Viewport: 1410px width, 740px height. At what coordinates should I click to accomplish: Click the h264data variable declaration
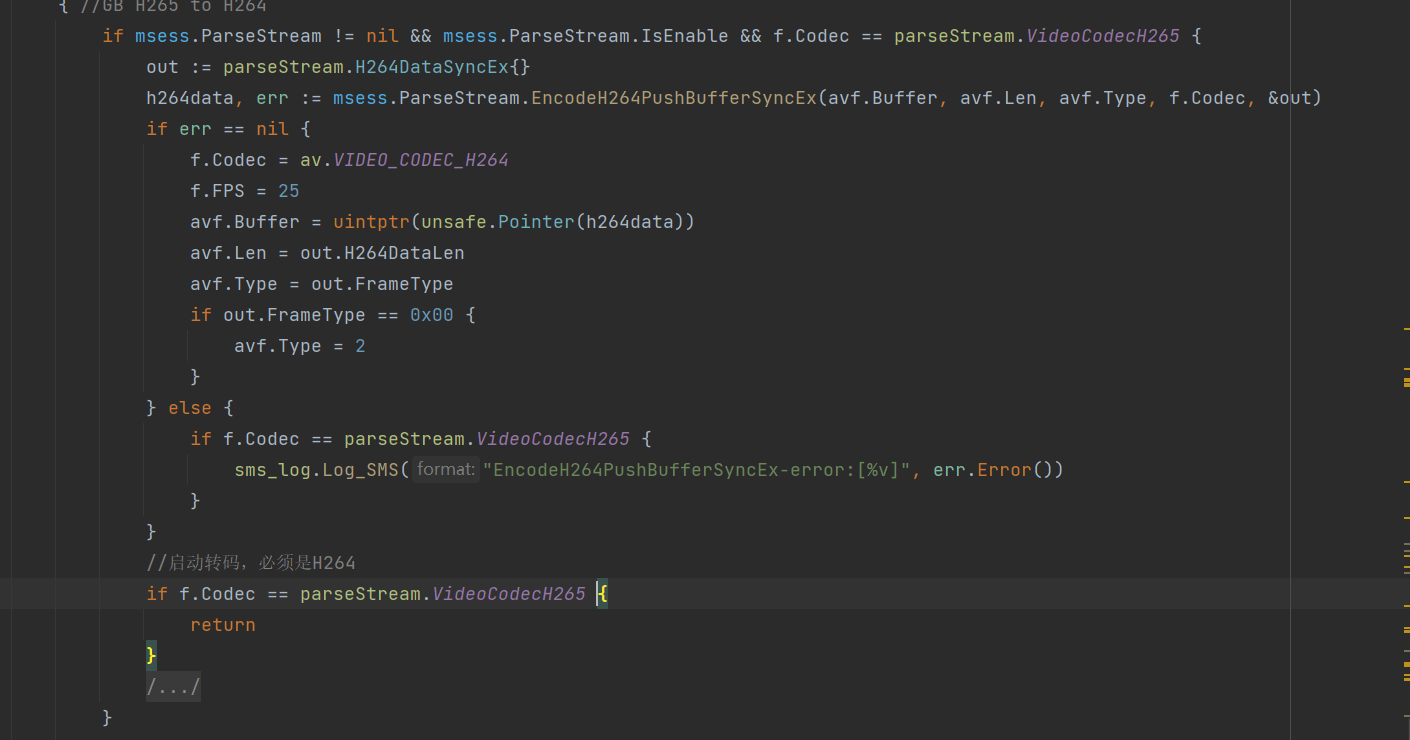190,98
